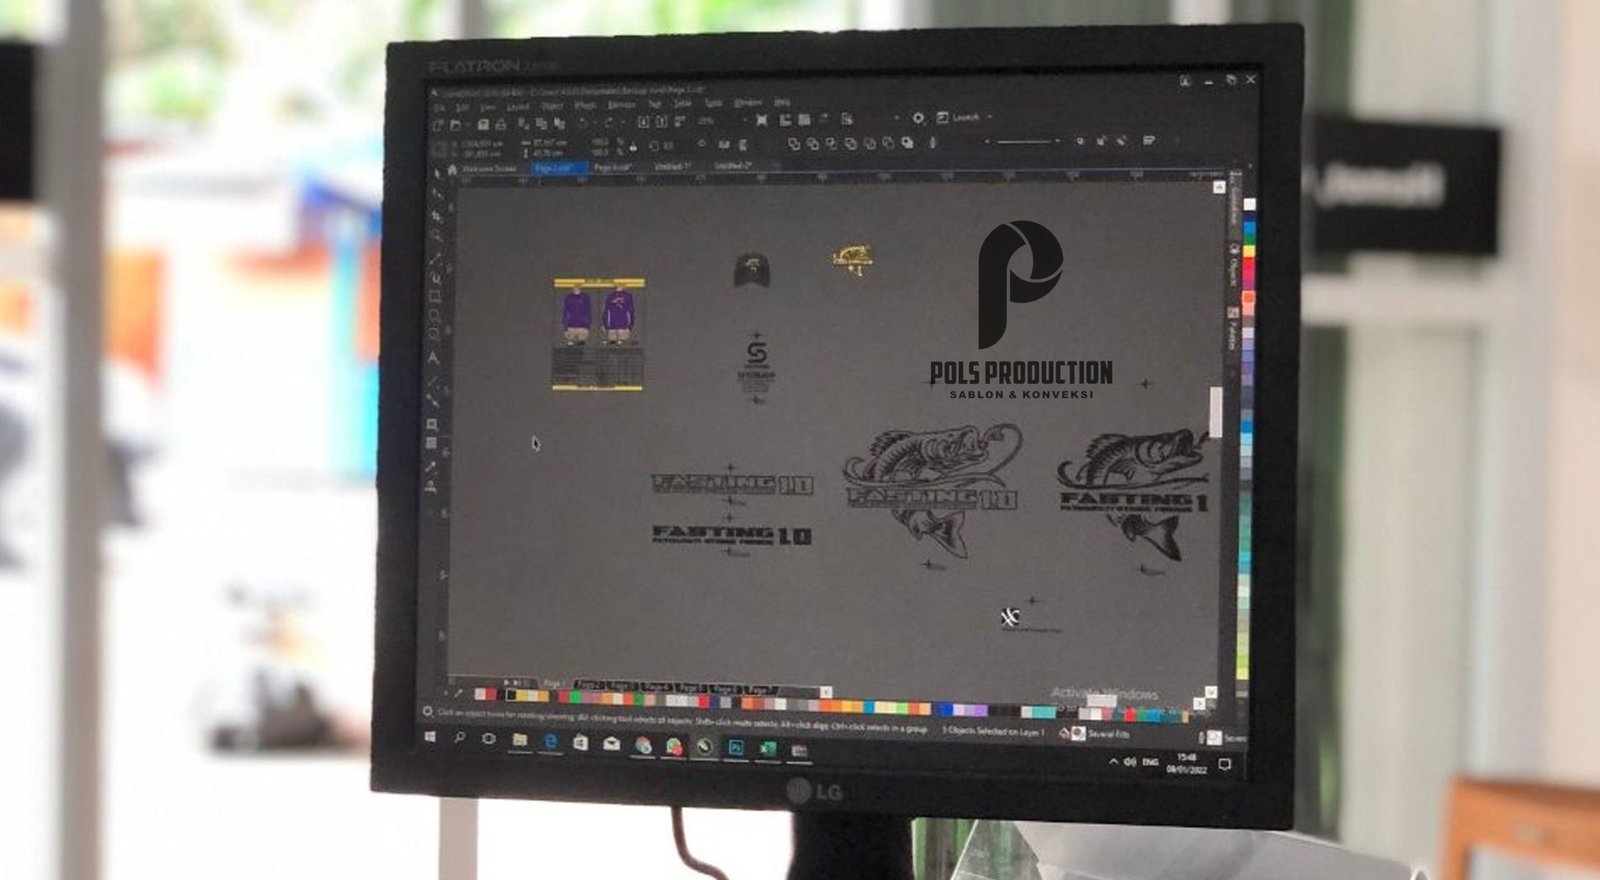Click the New document icon
This screenshot has height=880, width=1600.
(x=438, y=123)
